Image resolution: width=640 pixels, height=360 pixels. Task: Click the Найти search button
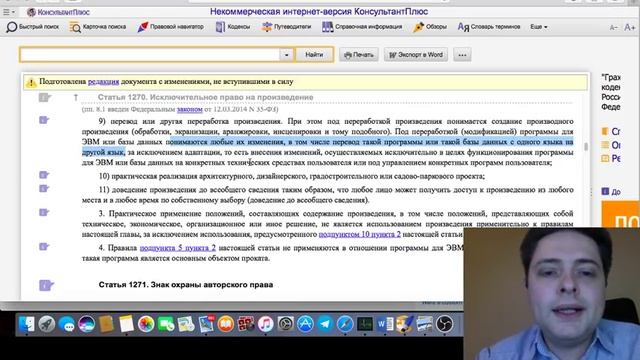[x=314, y=55]
